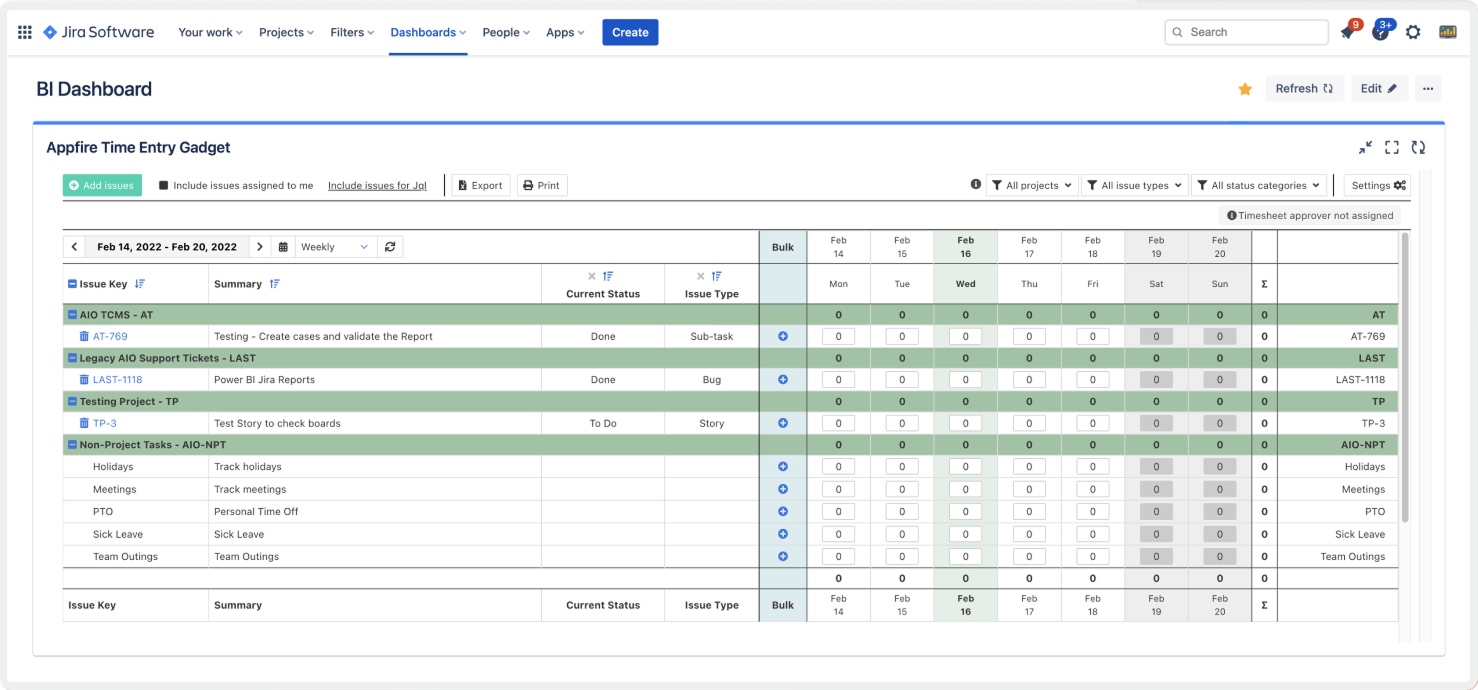
Task: Export the timesheet
Action: pyautogui.click(x=481, y=185)
